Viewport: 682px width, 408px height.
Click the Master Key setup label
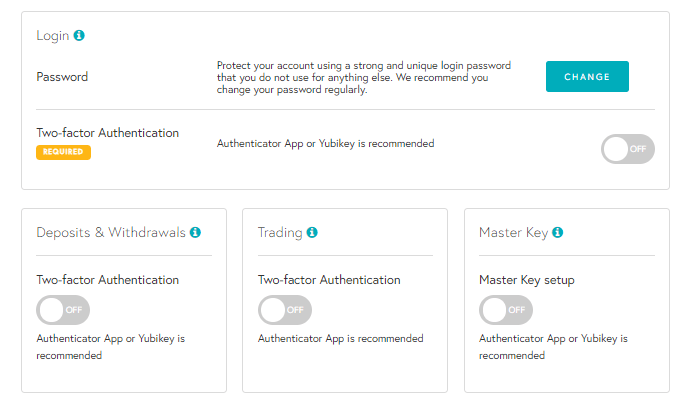[526, 280]
